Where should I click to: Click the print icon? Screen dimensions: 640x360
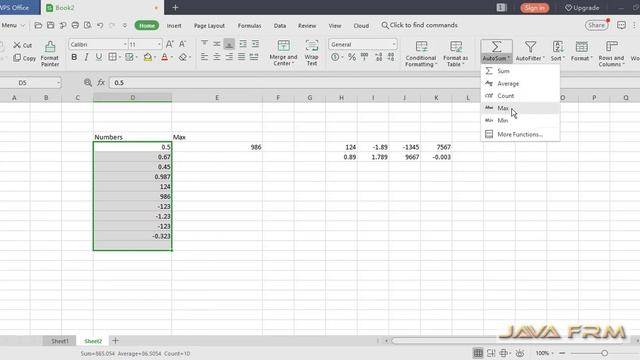pyautogui.click(x=75, y=25)
